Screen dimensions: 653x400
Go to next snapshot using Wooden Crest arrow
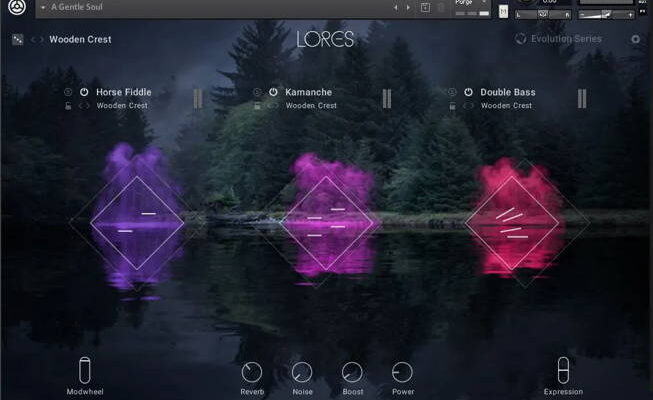pos(41,40)
